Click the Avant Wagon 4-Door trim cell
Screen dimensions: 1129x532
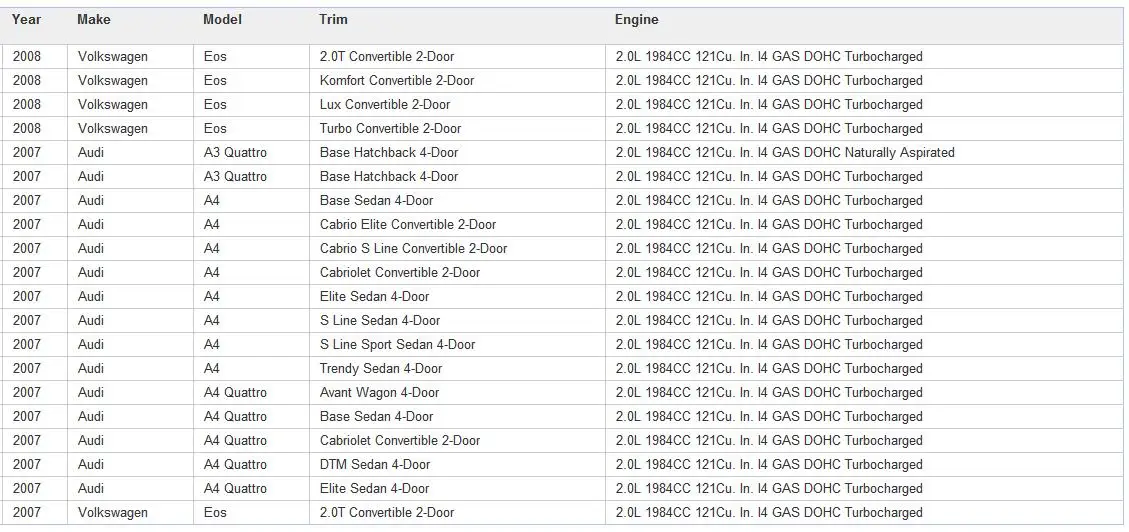(379, 393)
